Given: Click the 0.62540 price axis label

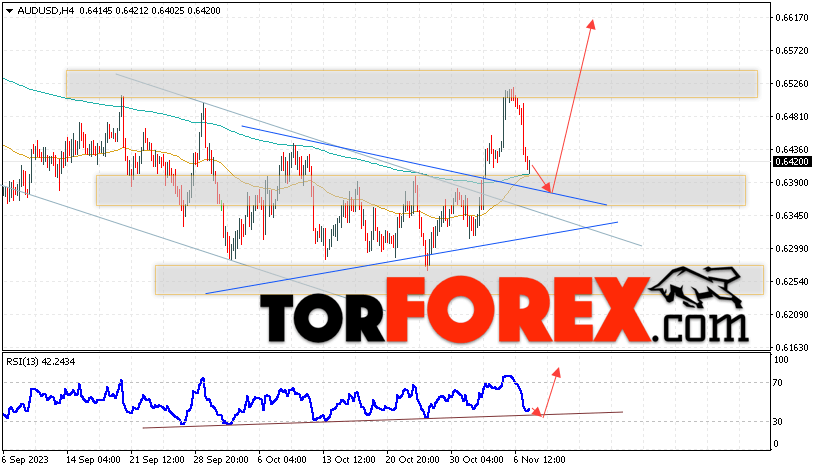Looking at the screenshot, I should pos(792,282).
